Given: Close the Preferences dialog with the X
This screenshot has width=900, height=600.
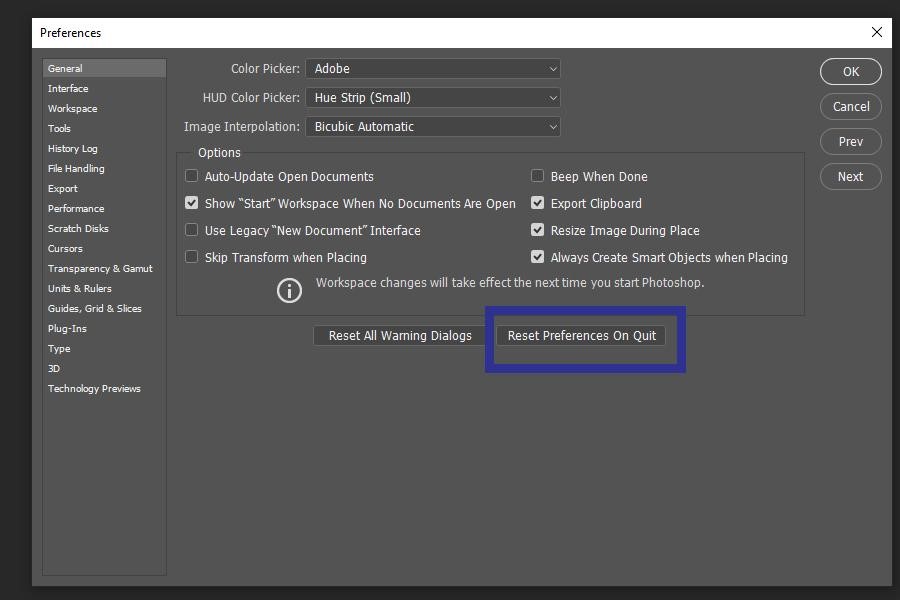Looking at the screenshot, I should point(876,32).
